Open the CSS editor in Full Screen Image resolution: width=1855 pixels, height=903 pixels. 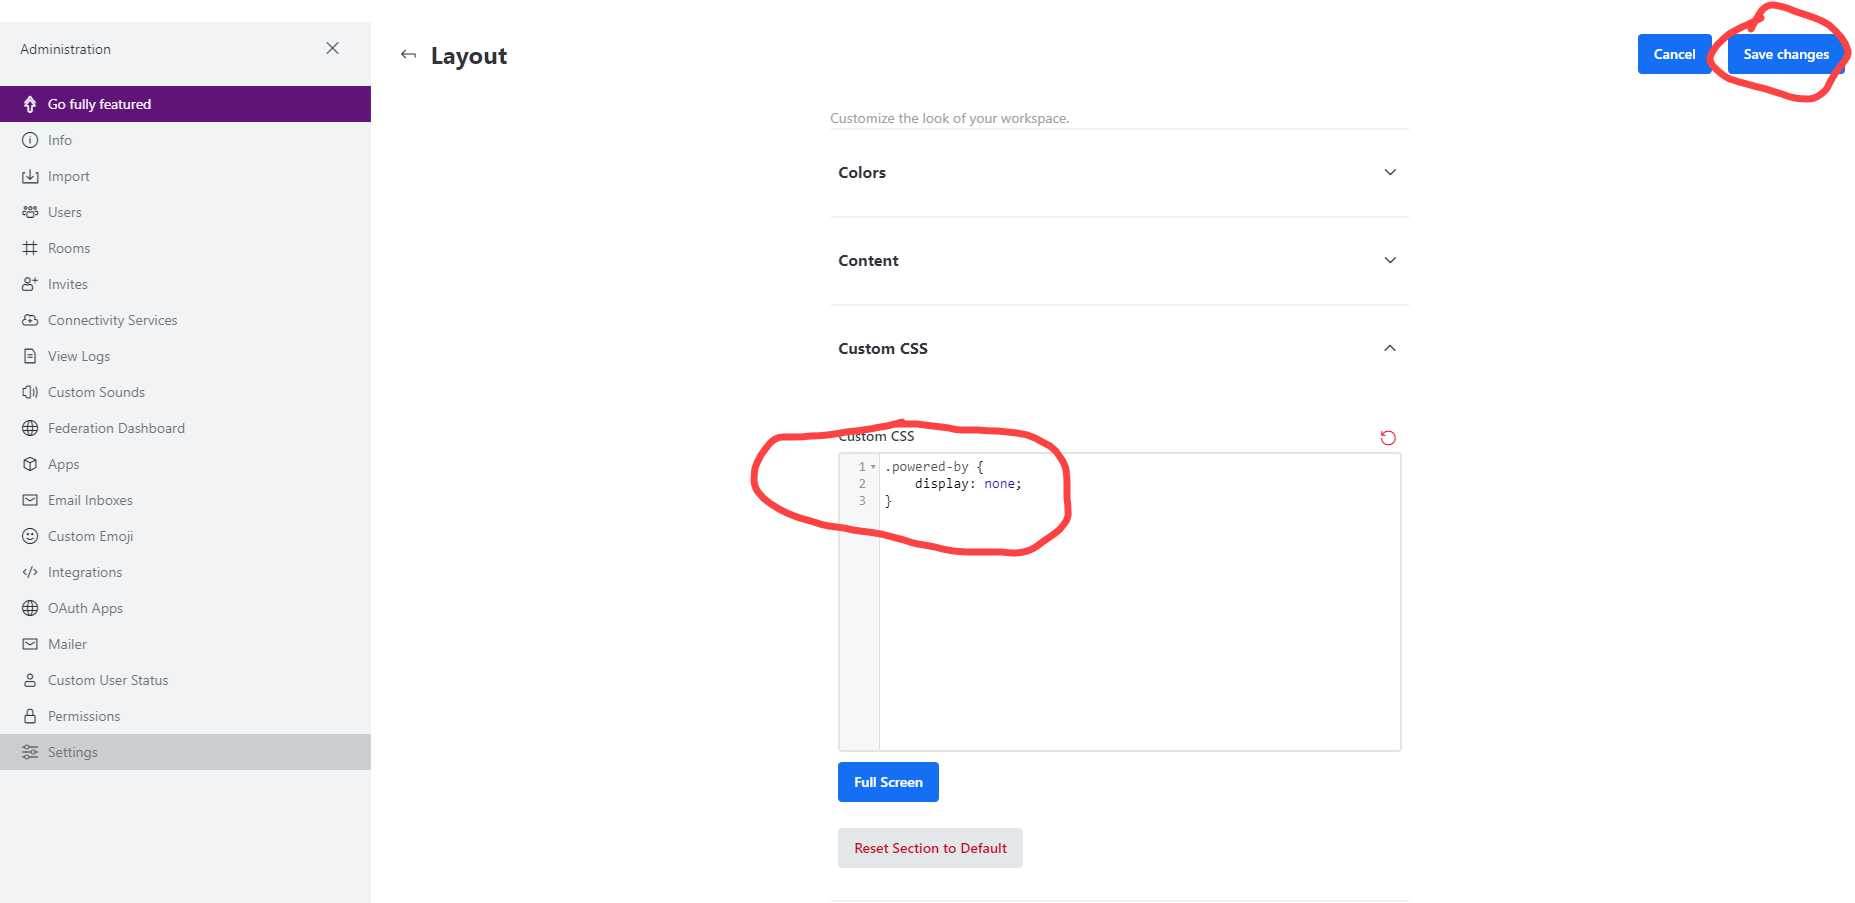888,782
